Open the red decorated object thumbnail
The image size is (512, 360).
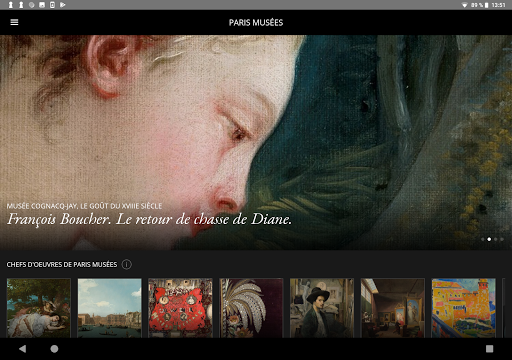(180, 308)
